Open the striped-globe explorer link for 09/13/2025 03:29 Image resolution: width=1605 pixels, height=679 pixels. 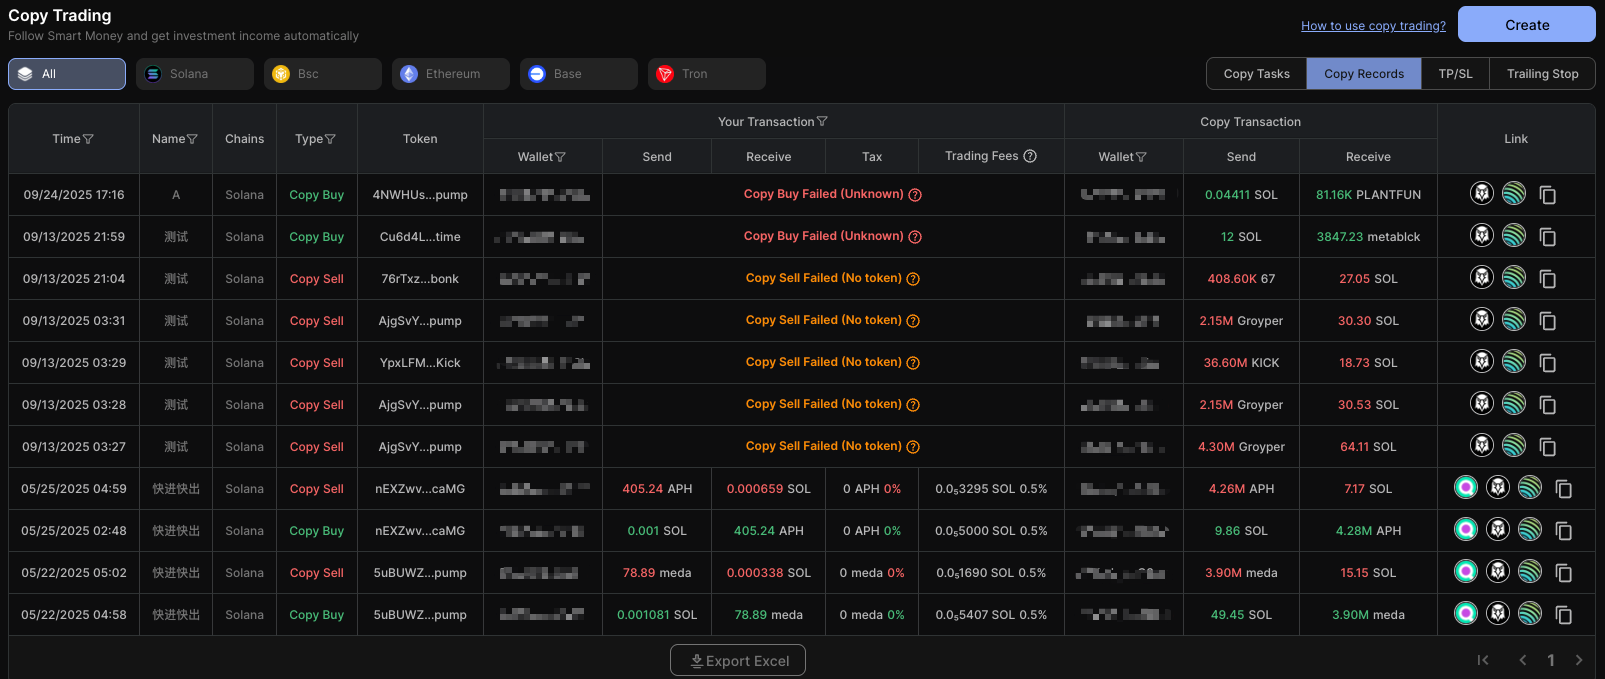pos(1514,361)
